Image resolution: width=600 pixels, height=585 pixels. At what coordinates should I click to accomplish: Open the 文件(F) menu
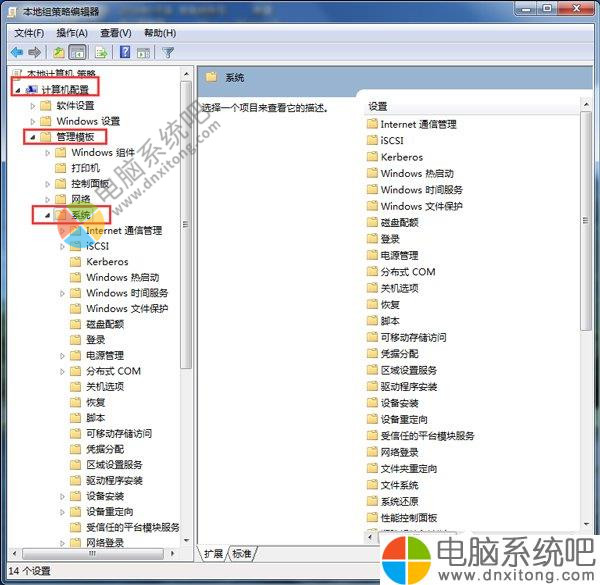pos(30,32)
